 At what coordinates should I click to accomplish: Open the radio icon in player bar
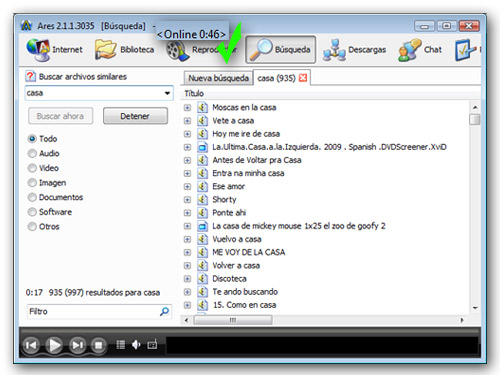(x=152, y=344)
